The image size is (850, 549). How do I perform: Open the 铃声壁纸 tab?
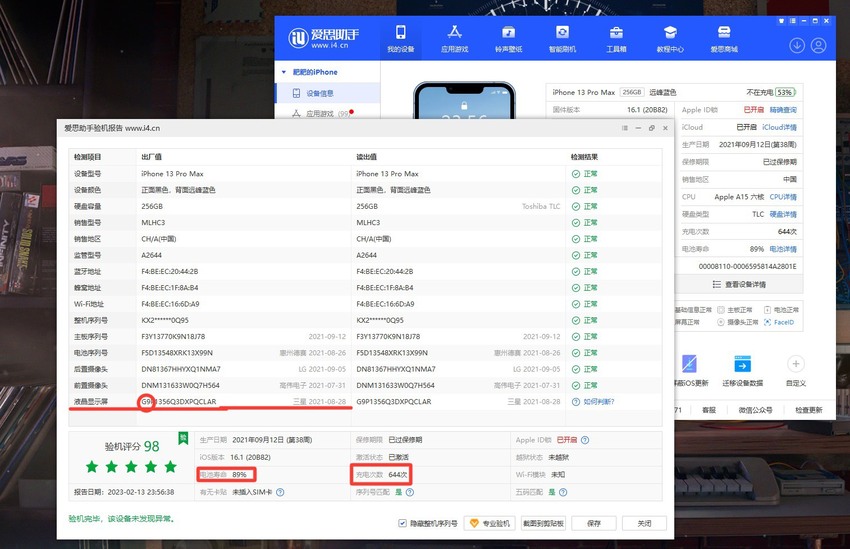tap(508, 39)
